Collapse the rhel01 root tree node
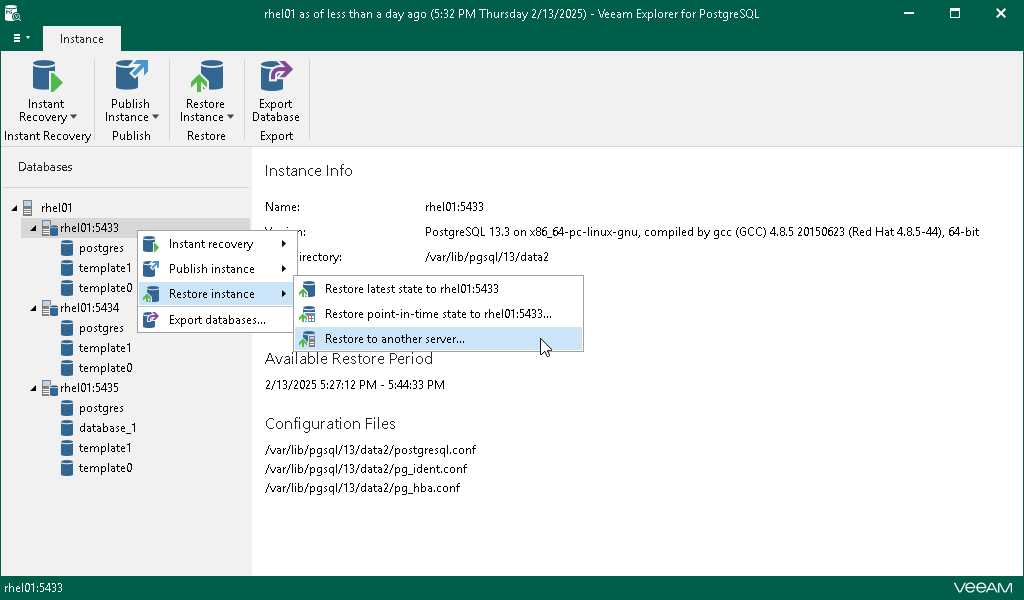The image size is (1024, 600). coord(15,208)
